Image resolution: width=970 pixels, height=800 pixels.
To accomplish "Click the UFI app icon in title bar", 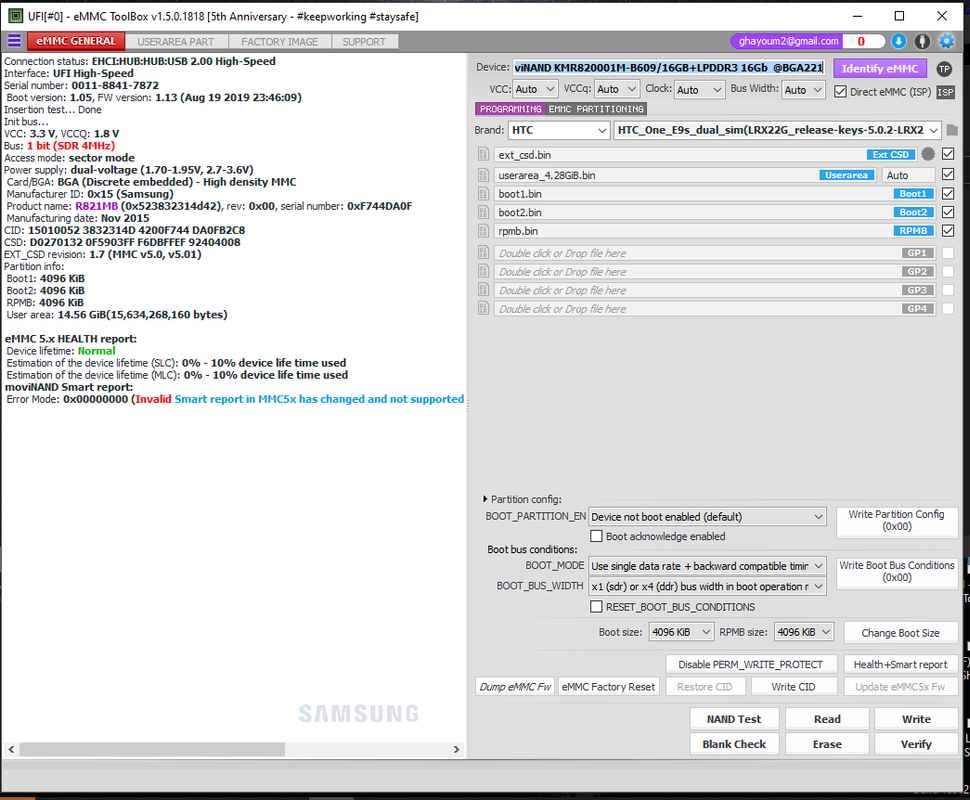I will 15,16.
